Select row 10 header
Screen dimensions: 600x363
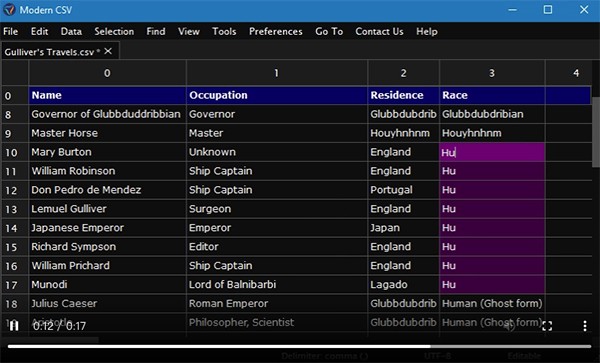pyautogui.click(x=15, y=152)
